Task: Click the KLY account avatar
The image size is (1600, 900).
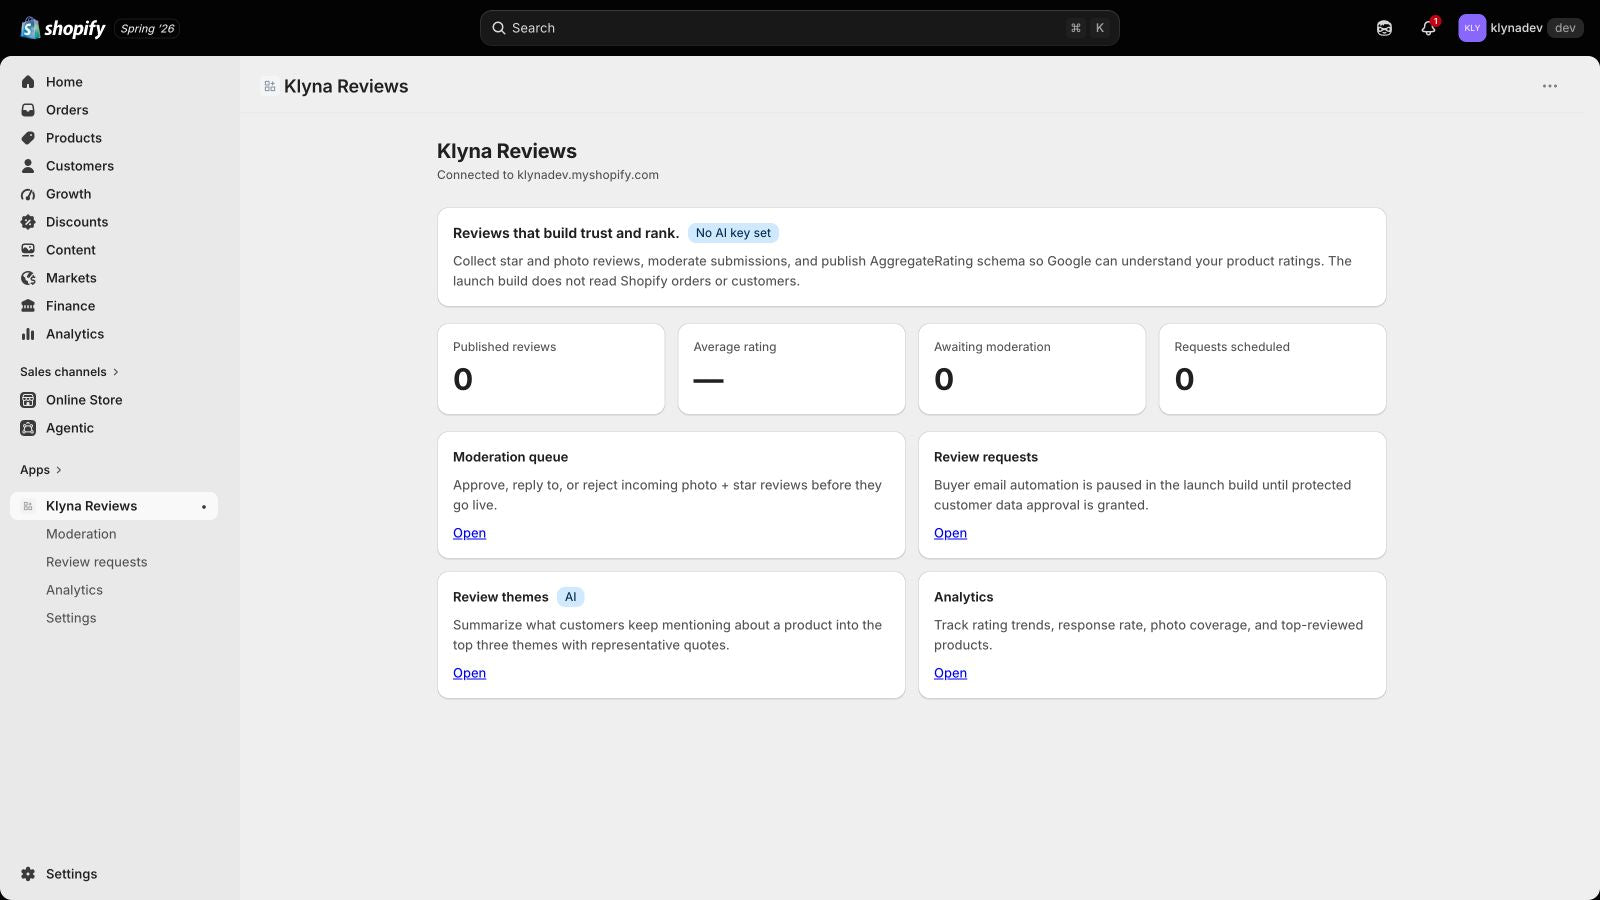Action: click(x=1472, y=28)
